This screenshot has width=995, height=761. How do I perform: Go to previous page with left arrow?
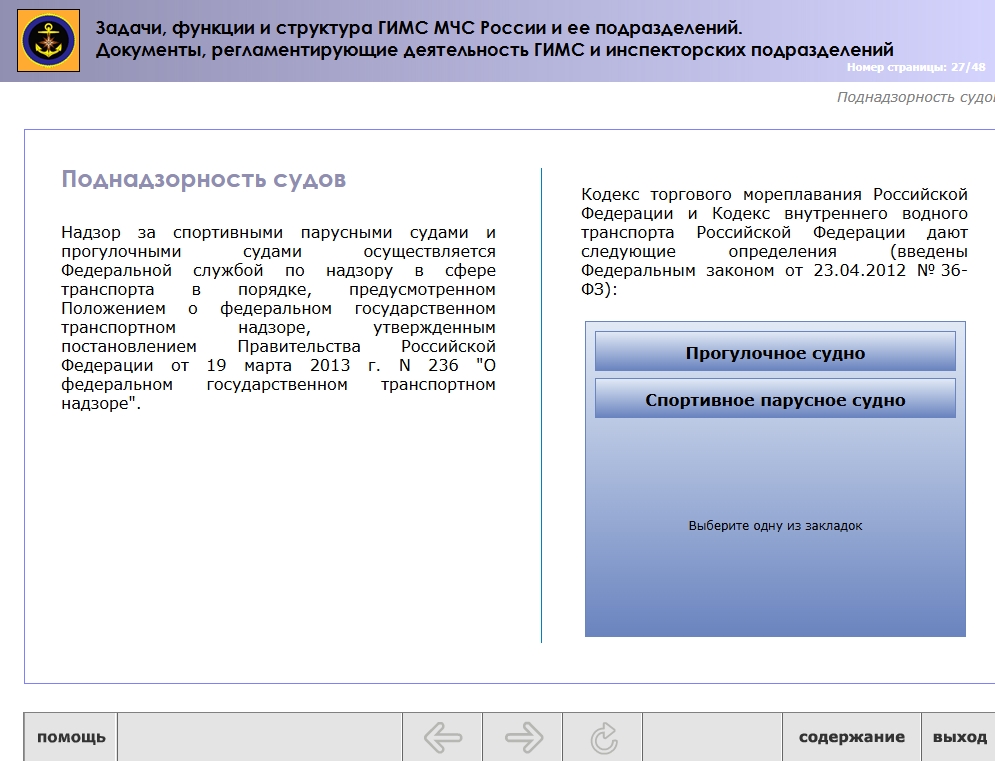pos(443,737)
